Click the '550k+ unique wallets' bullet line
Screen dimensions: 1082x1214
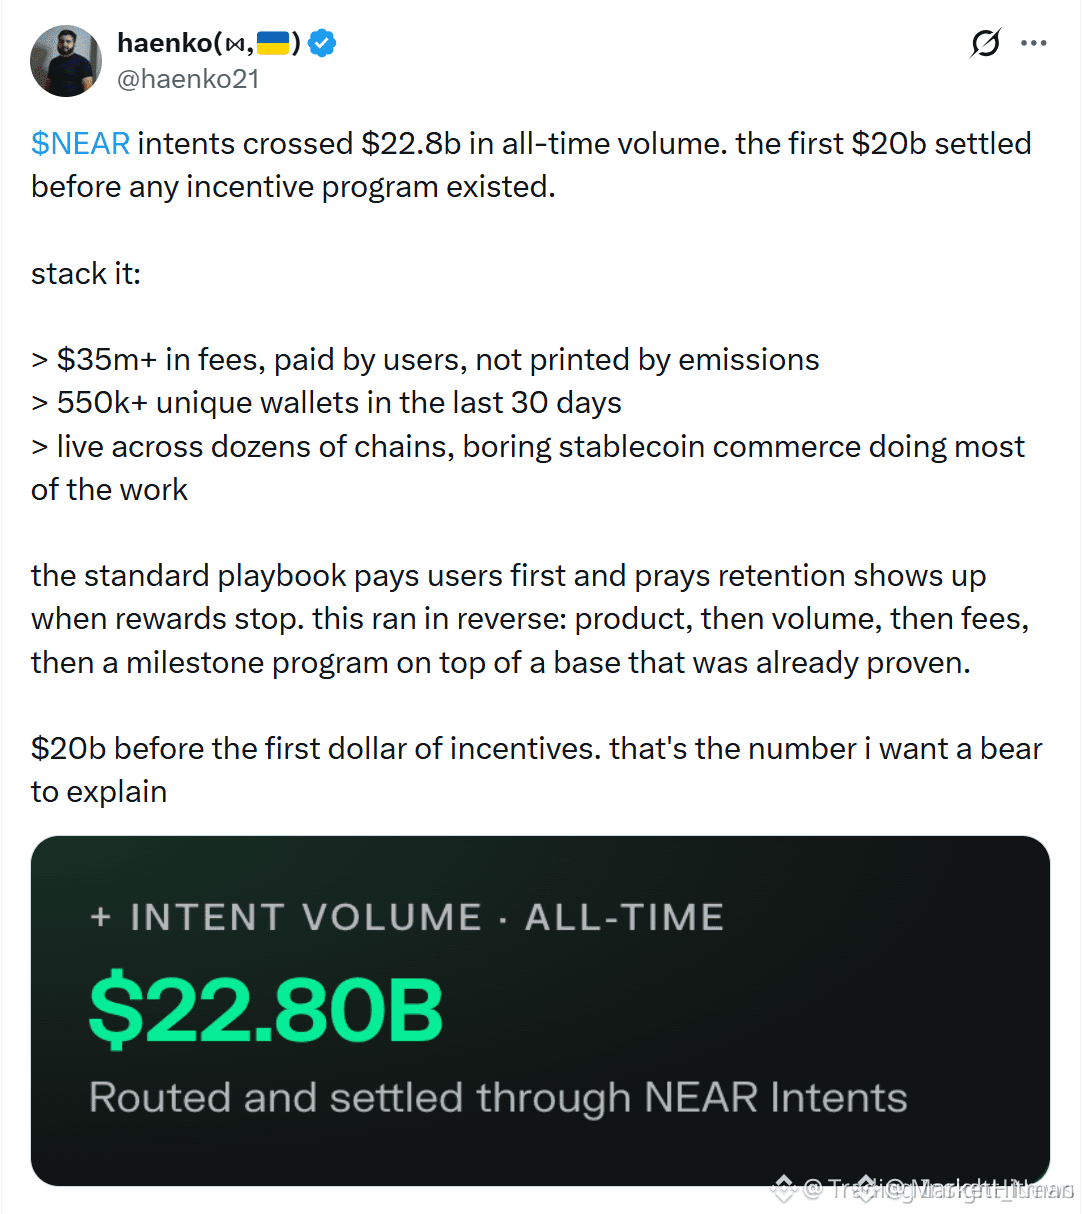click(326, 402)
